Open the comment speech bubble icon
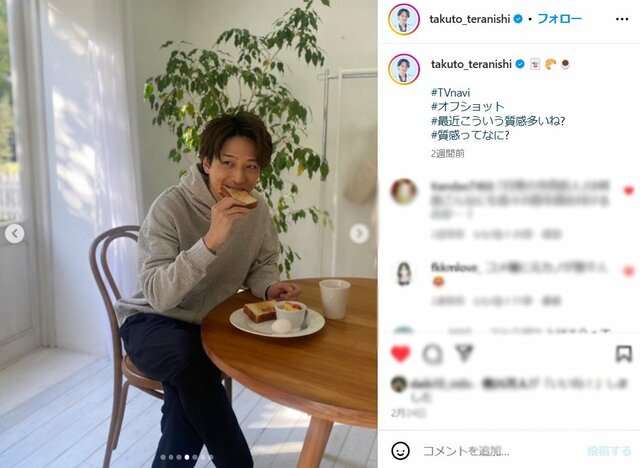The height and width of the screenshot is (468, 640). pyautogui.click(x=432, y=354)
